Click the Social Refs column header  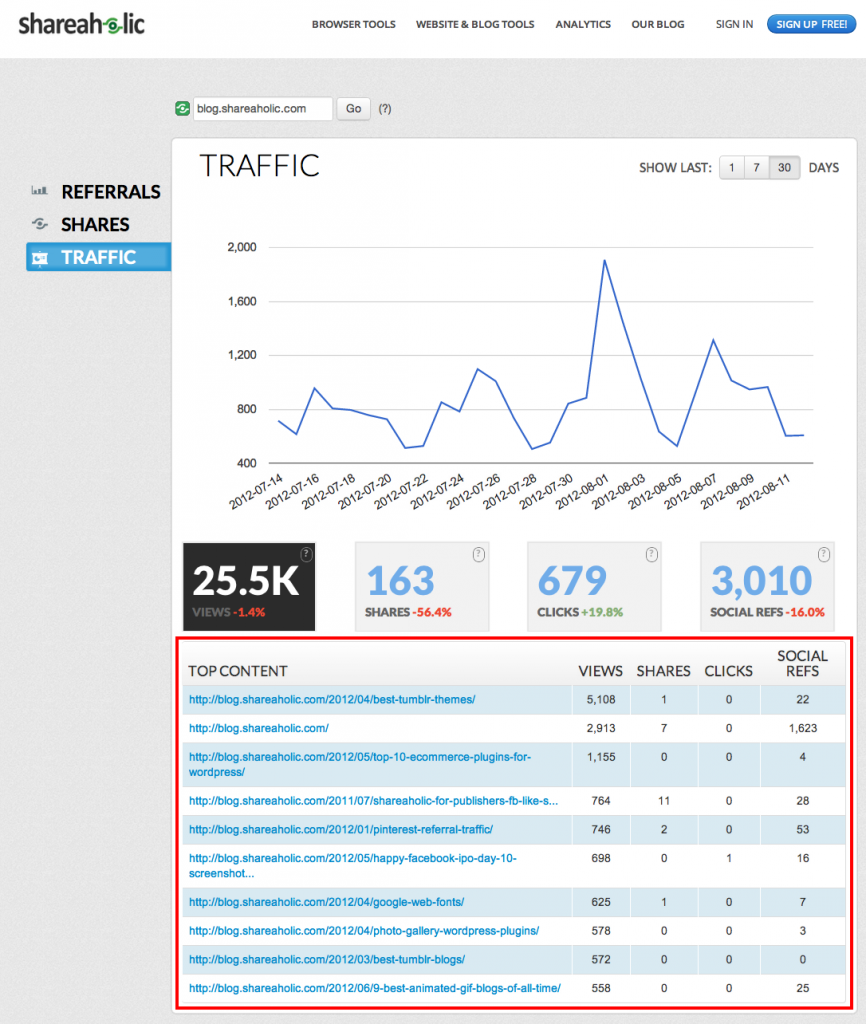(x=802, y=664)
